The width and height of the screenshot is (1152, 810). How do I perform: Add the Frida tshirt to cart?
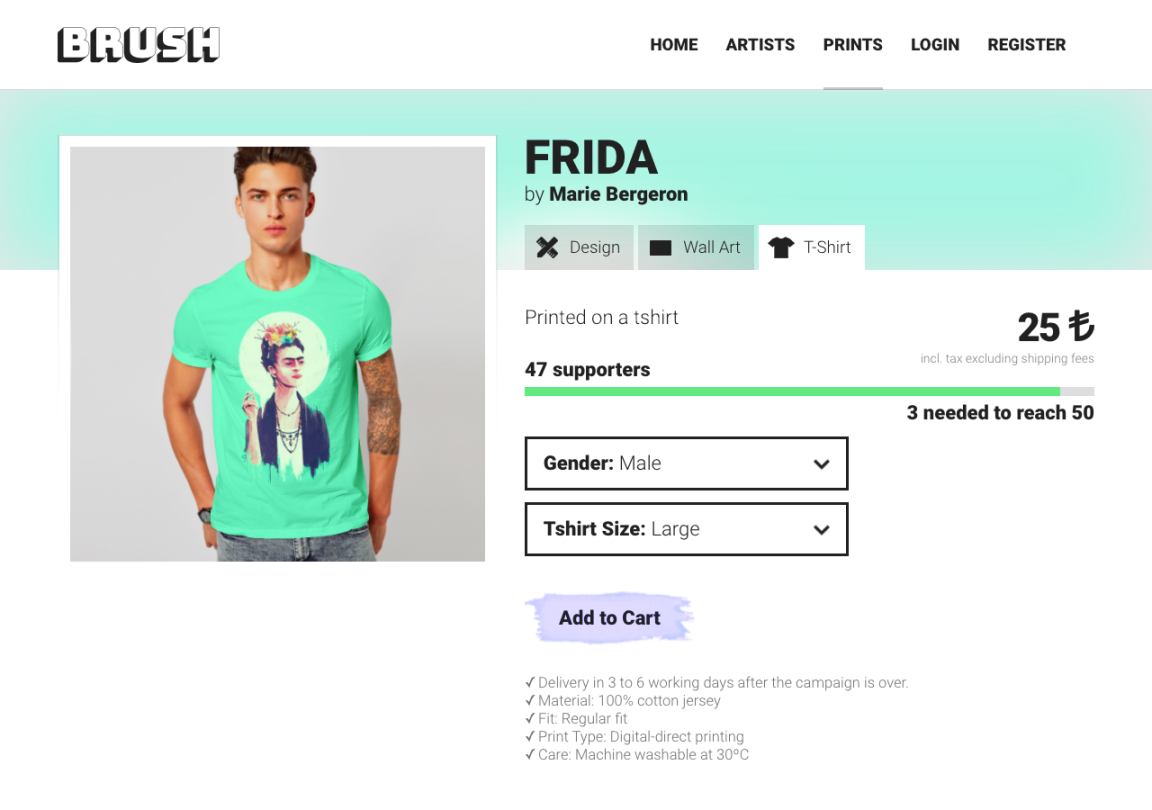tap(610, 618)
